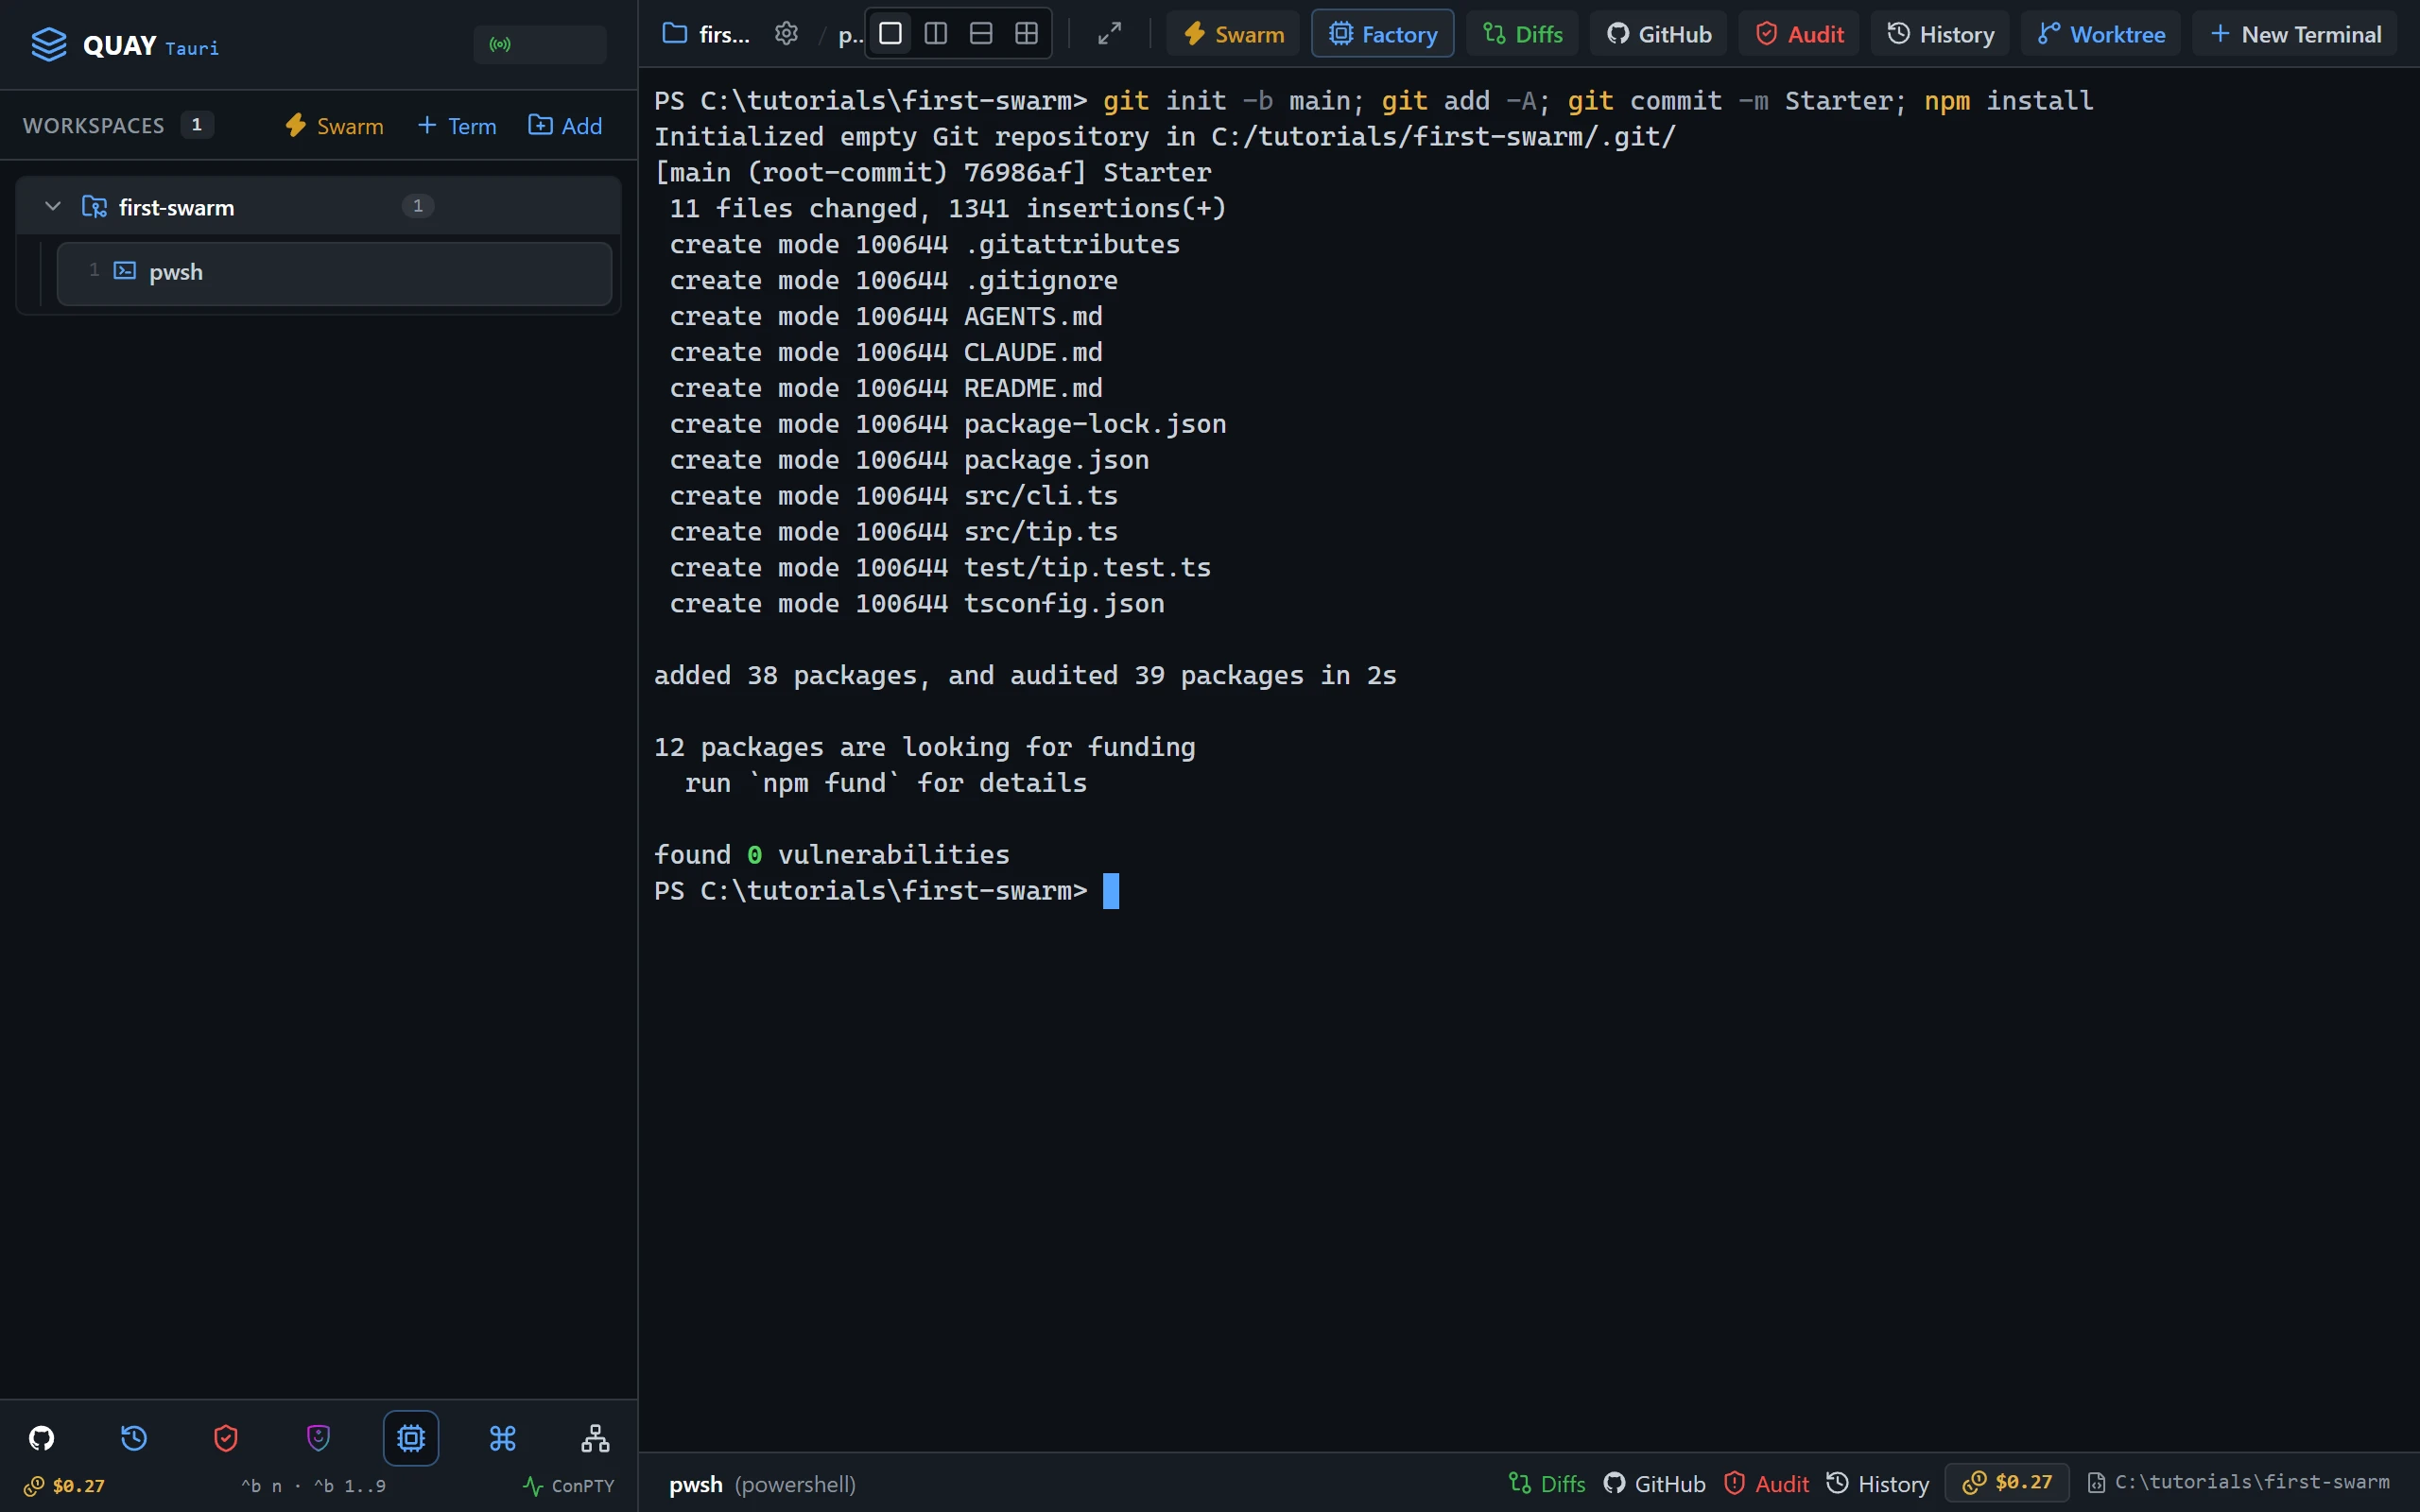The width and height of the screenshot is (2420, 1512).
Task: Open GitHub in top toolbar
Action: pyautogui.click(x=1659, y=34)
